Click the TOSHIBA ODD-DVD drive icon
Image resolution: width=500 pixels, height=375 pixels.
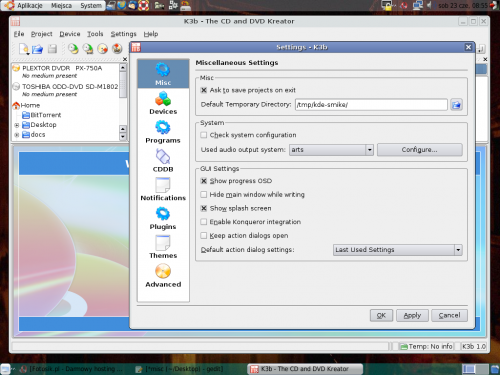click(x=16, y=86)
